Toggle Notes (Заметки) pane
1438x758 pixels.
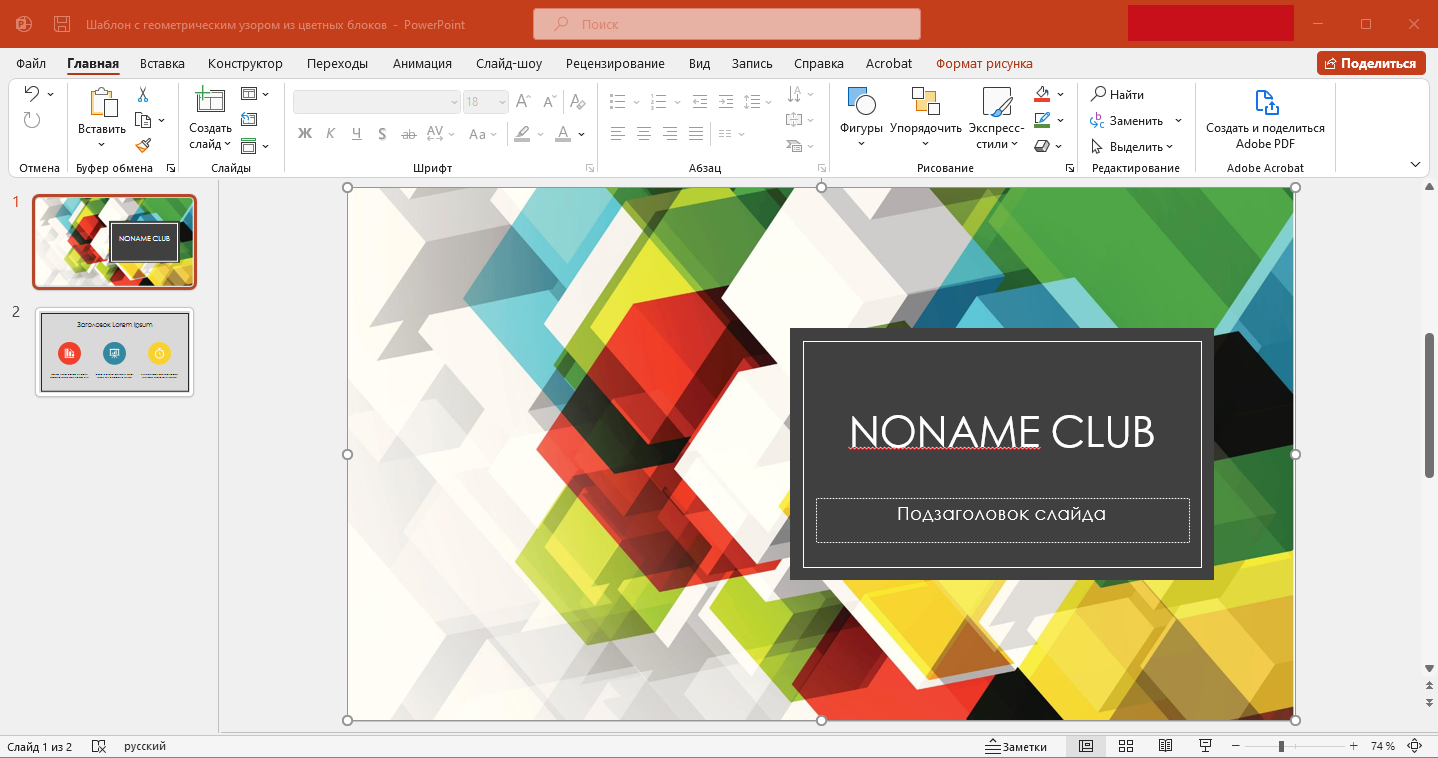pos(1016,746)
